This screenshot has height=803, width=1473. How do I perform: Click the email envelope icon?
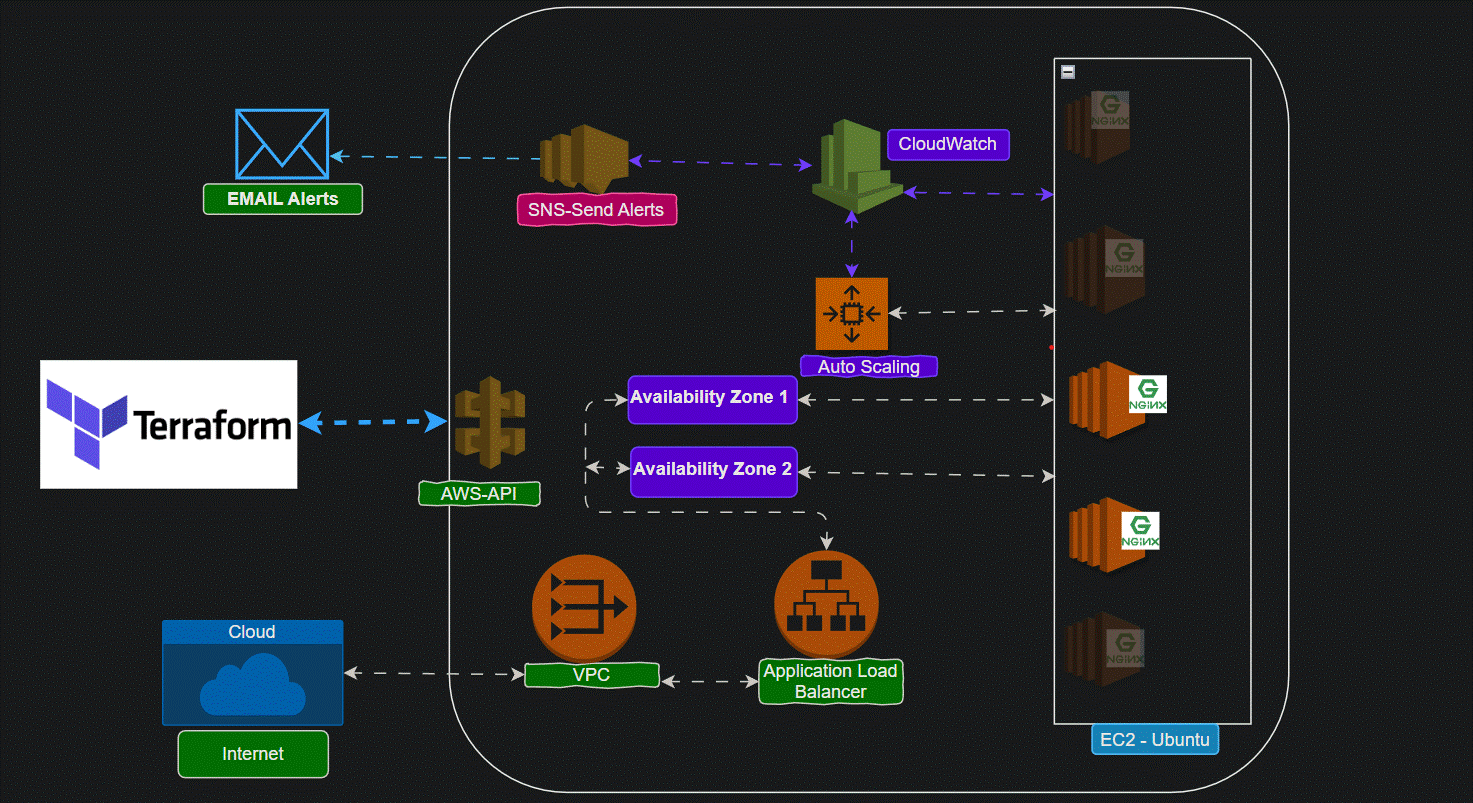tap(281, 144)
